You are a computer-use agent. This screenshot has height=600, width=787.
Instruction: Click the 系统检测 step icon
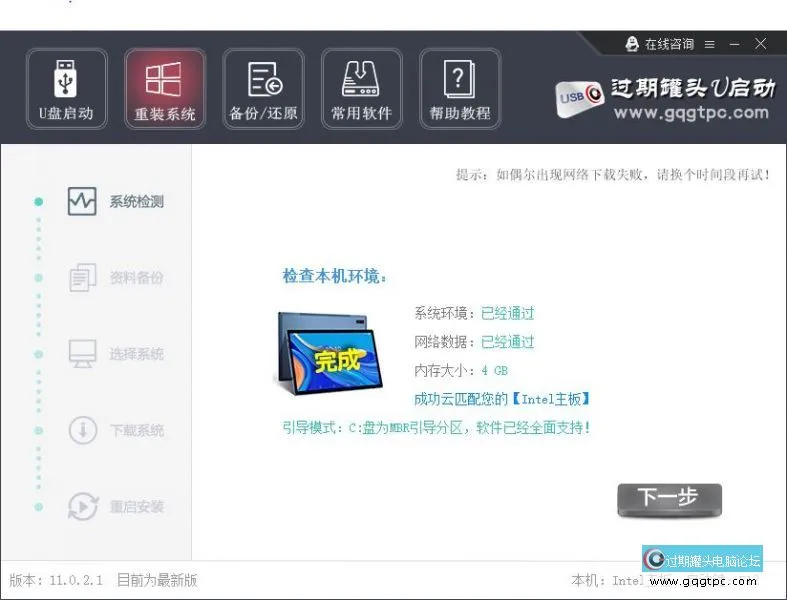coord(82,202)
